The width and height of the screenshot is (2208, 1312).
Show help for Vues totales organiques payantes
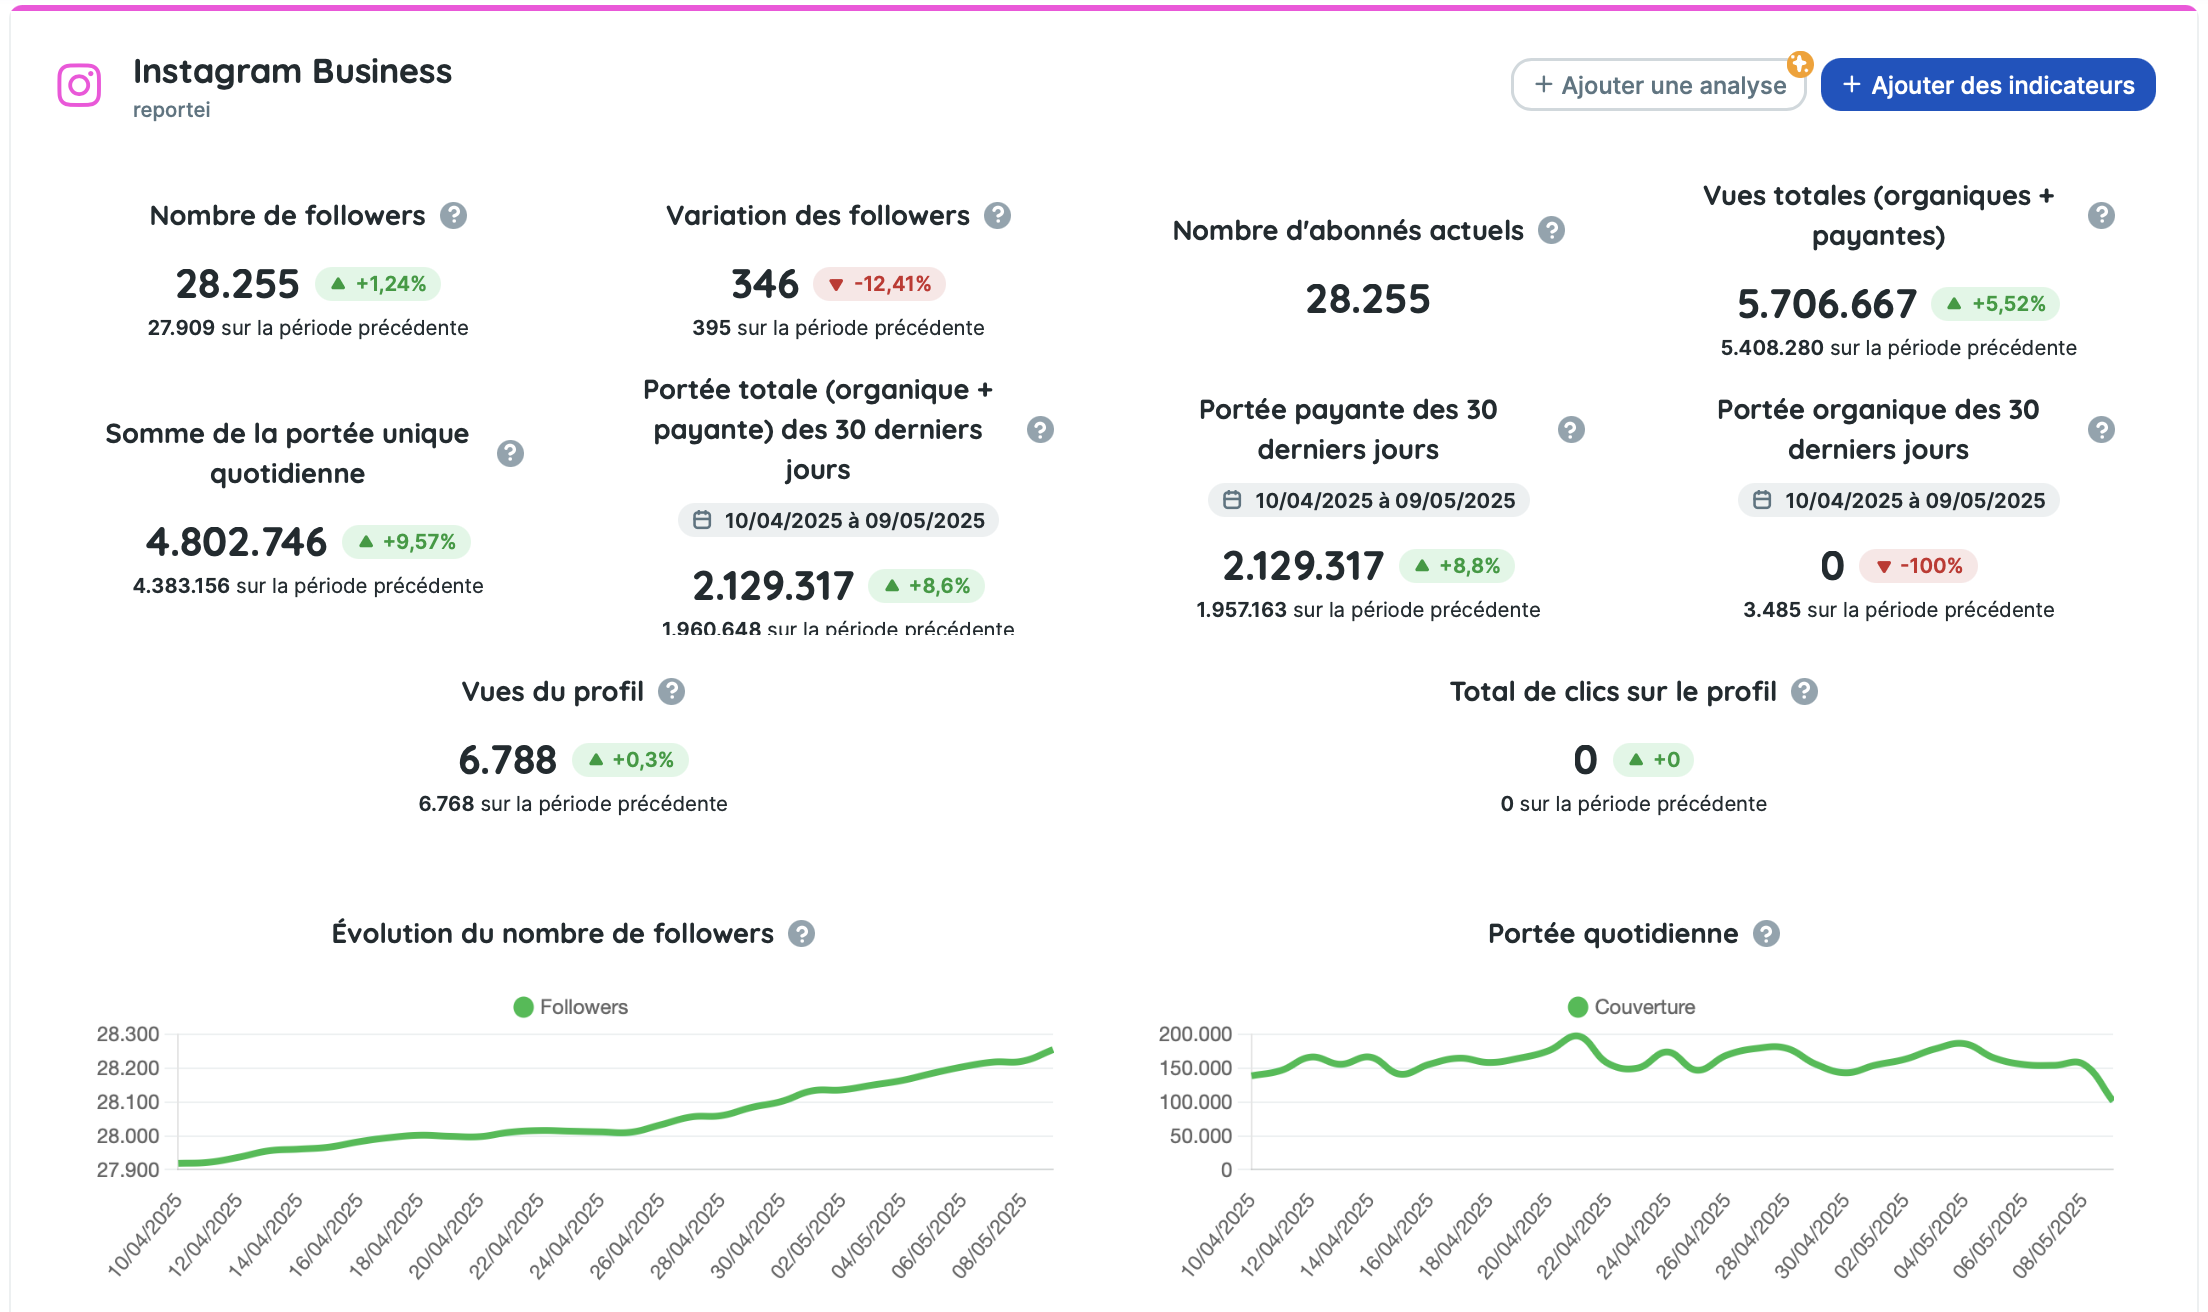pyautogui.click(x=2101, y=216)
